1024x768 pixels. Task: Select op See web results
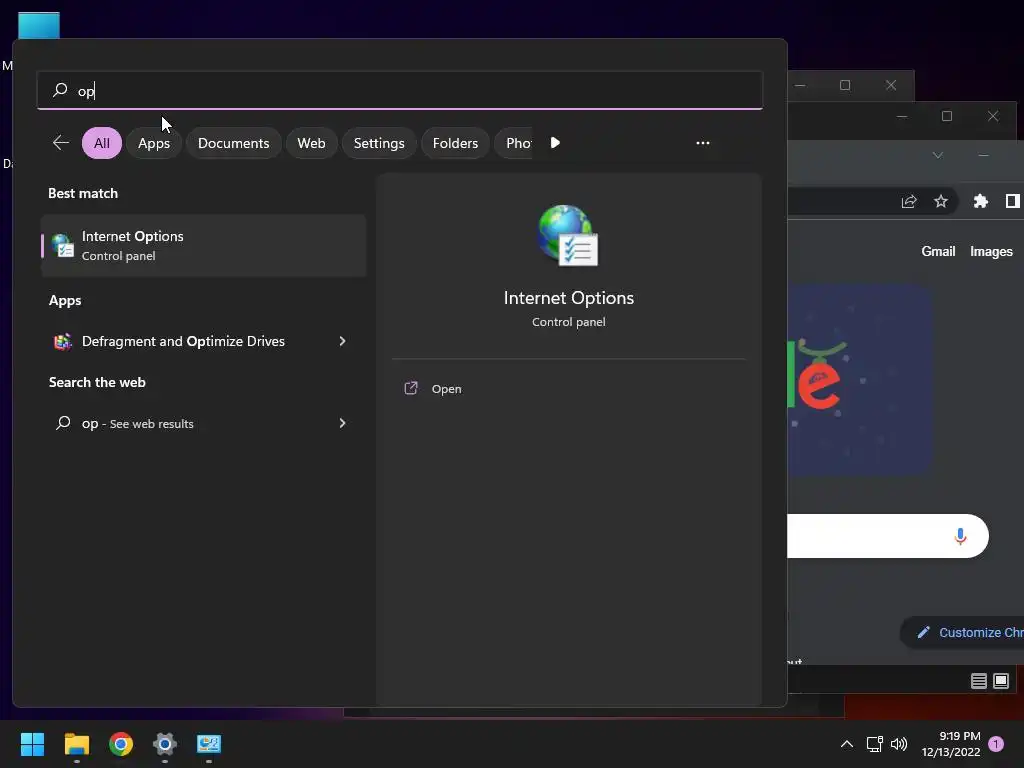(x=203, y=423)
